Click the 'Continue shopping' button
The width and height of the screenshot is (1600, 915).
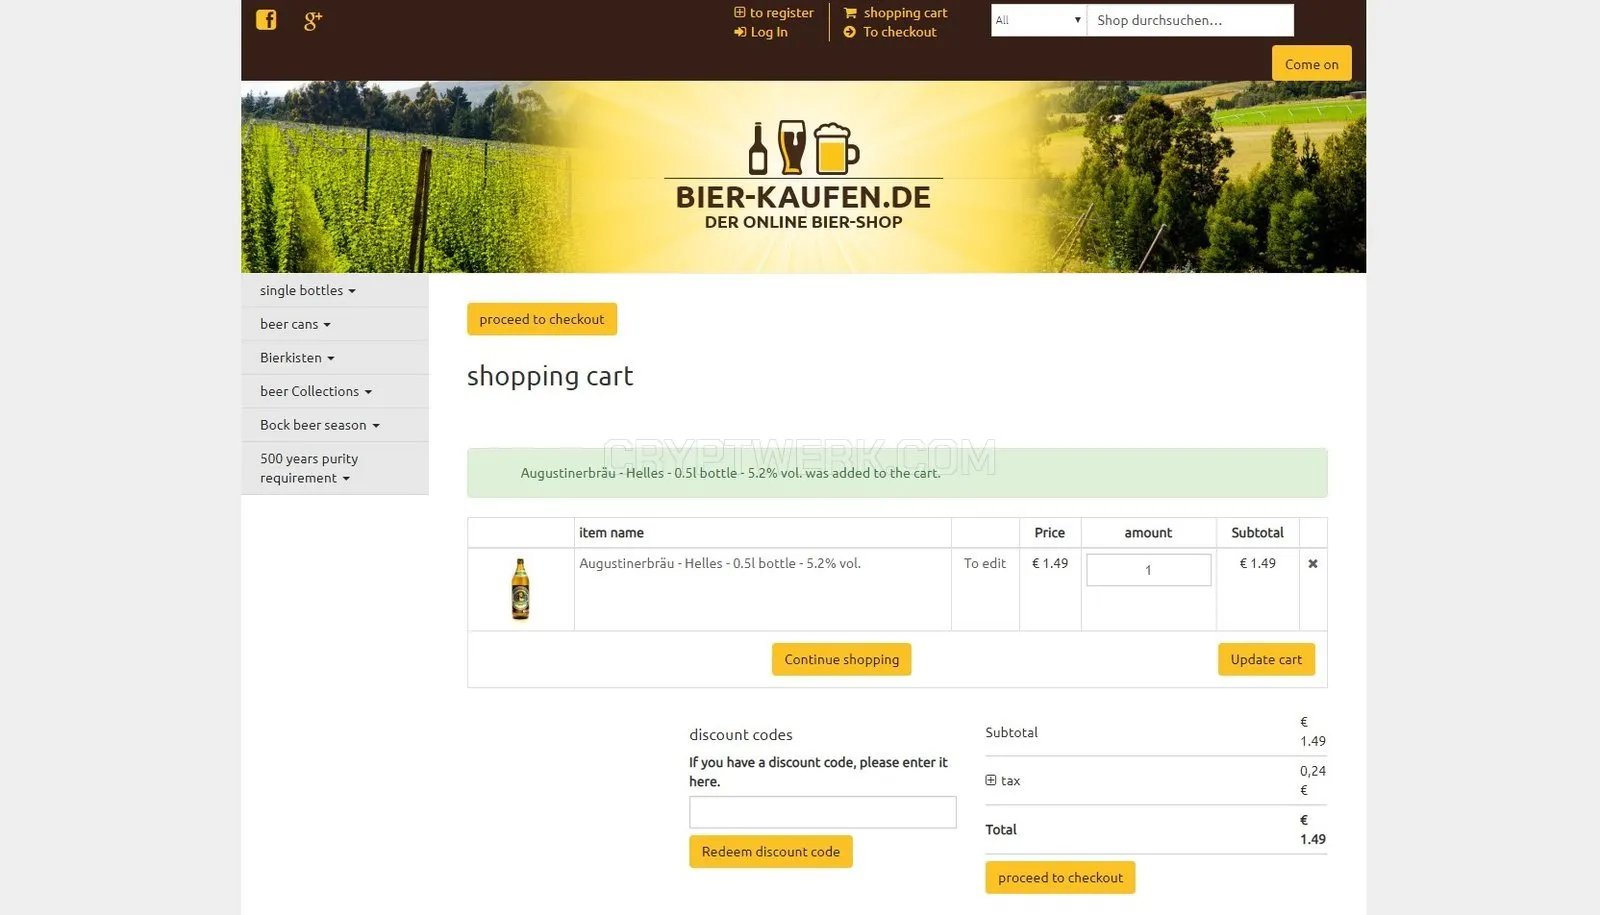(x=842, y=659)
